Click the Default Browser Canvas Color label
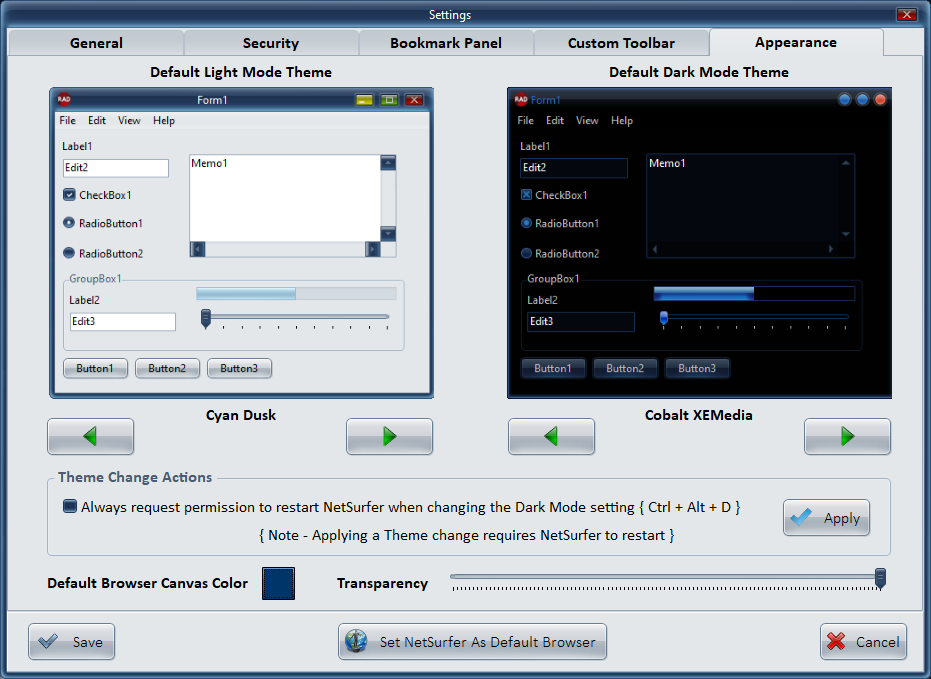Viewport: 931px width, 679px height. [x=148, y=583]
